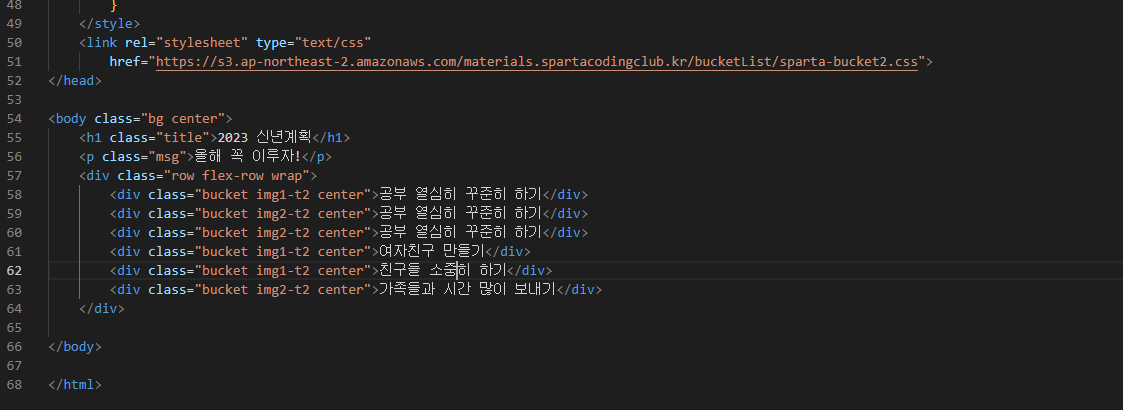The width and height of the screenshot is (1123, 410).
Task: Click line number 62 in the gutter
Action: pos(14,271)
